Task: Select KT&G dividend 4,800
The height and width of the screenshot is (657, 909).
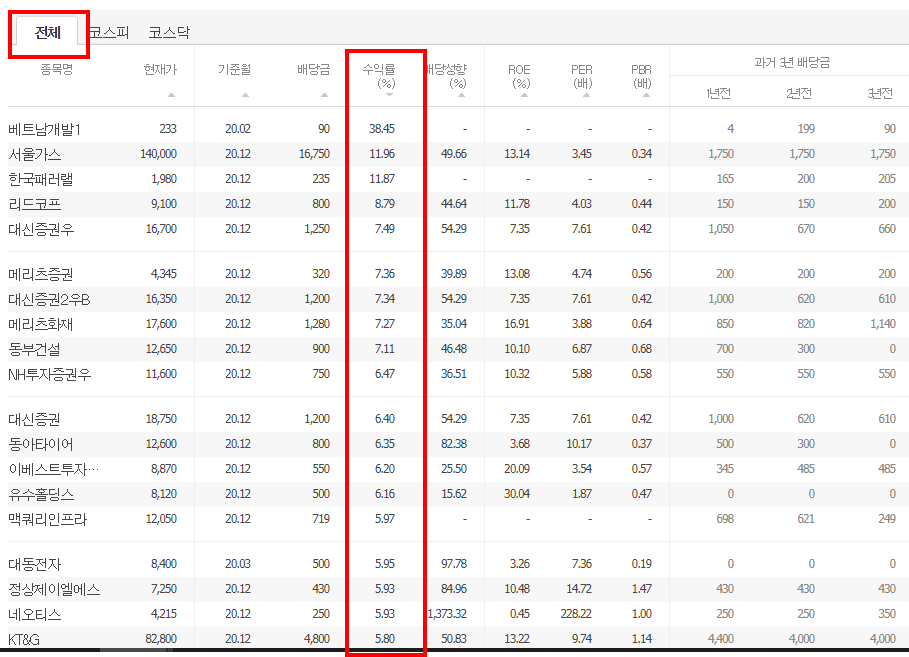Action: click(x=317, y=638)
